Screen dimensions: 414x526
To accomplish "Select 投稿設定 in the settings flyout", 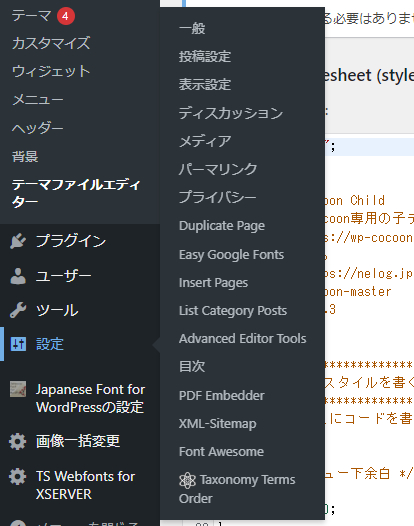I will point(205,57).
